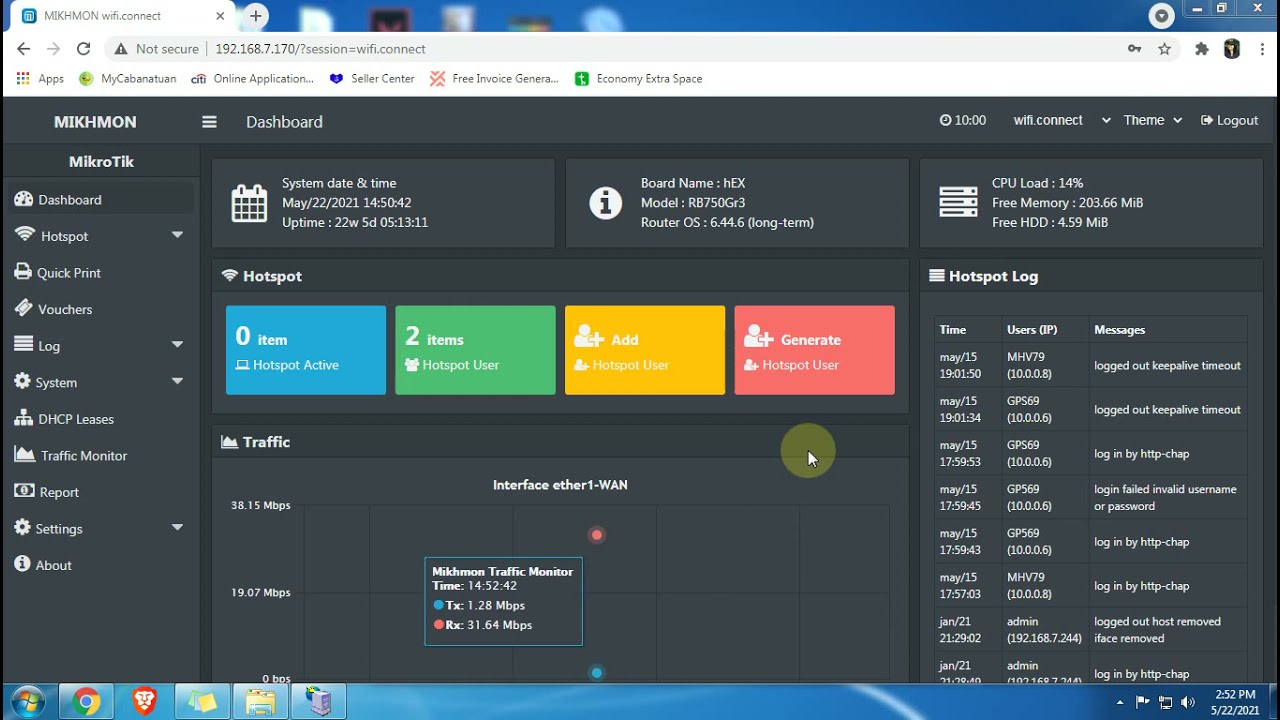Expand the Log sidebar menu

coord(100,345)
